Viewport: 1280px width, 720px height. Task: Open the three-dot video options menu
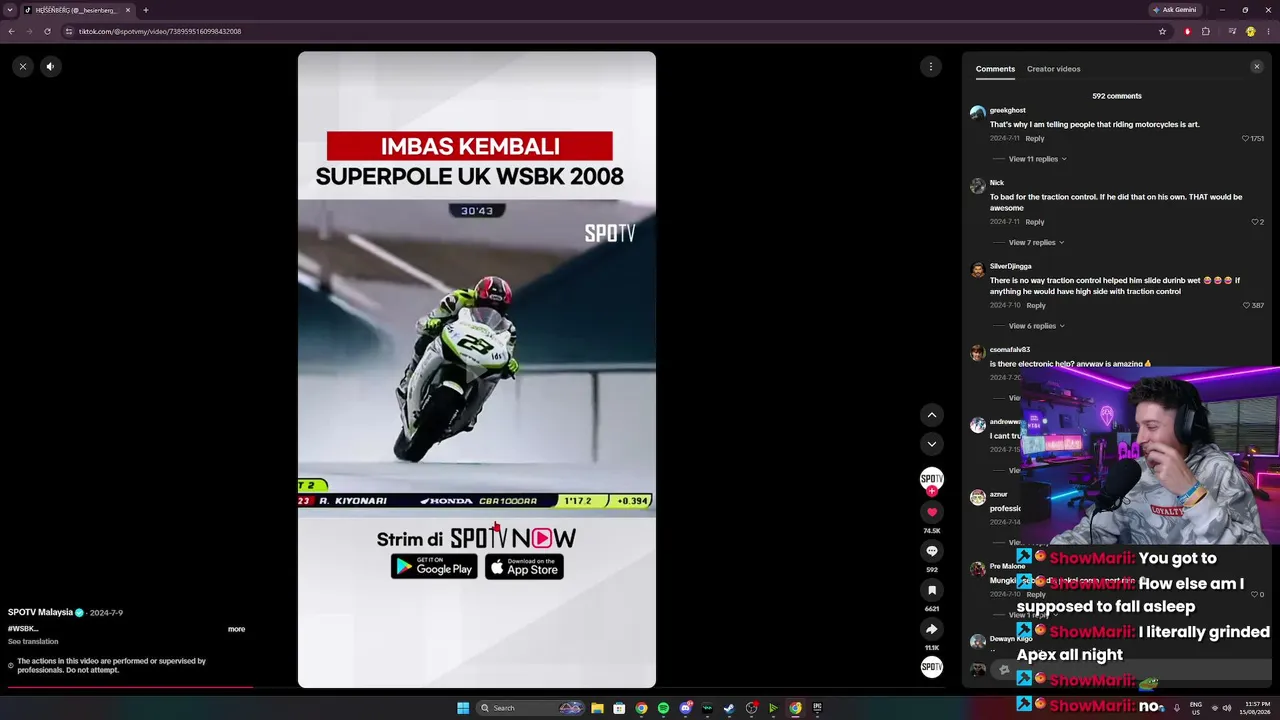[x=931, y=66]
